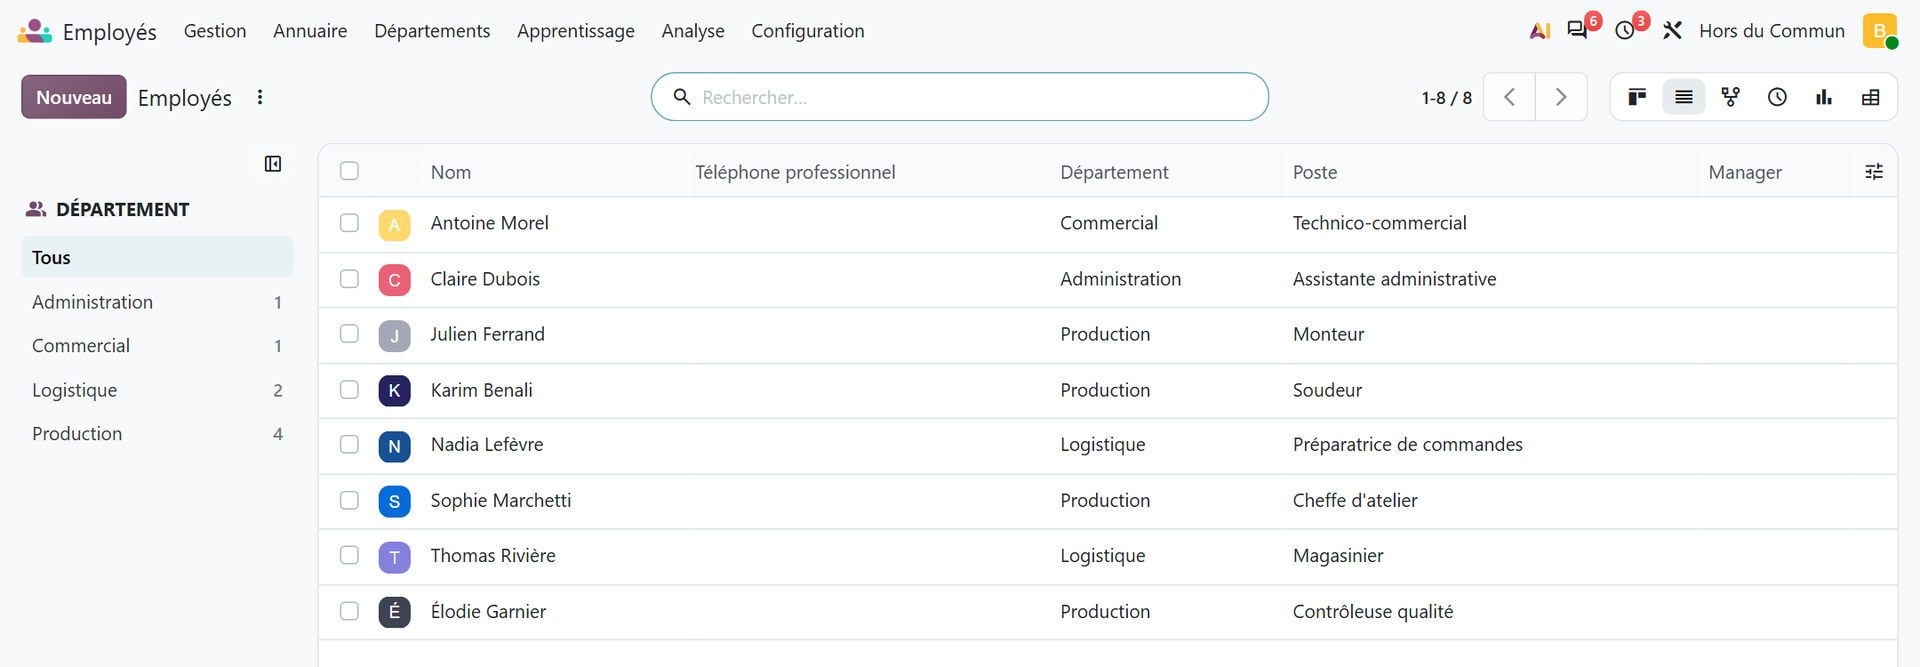
Task: Open the Analyse menu
Action: (x=693, y=31)
